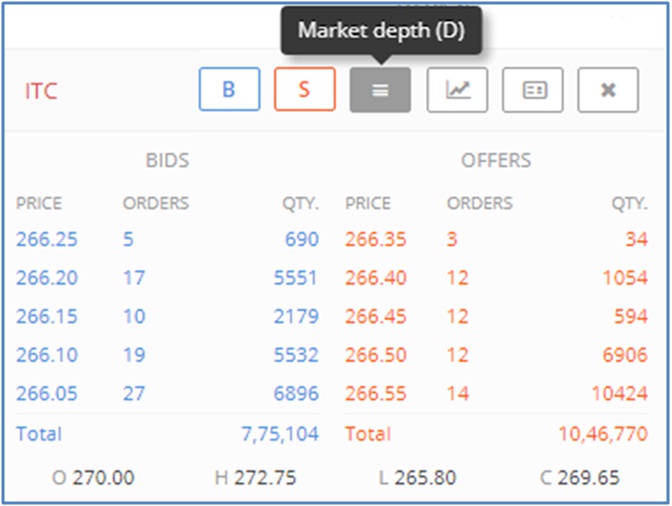Remove ITC using the X icon
672x506 pixels.
click(607, 90)
